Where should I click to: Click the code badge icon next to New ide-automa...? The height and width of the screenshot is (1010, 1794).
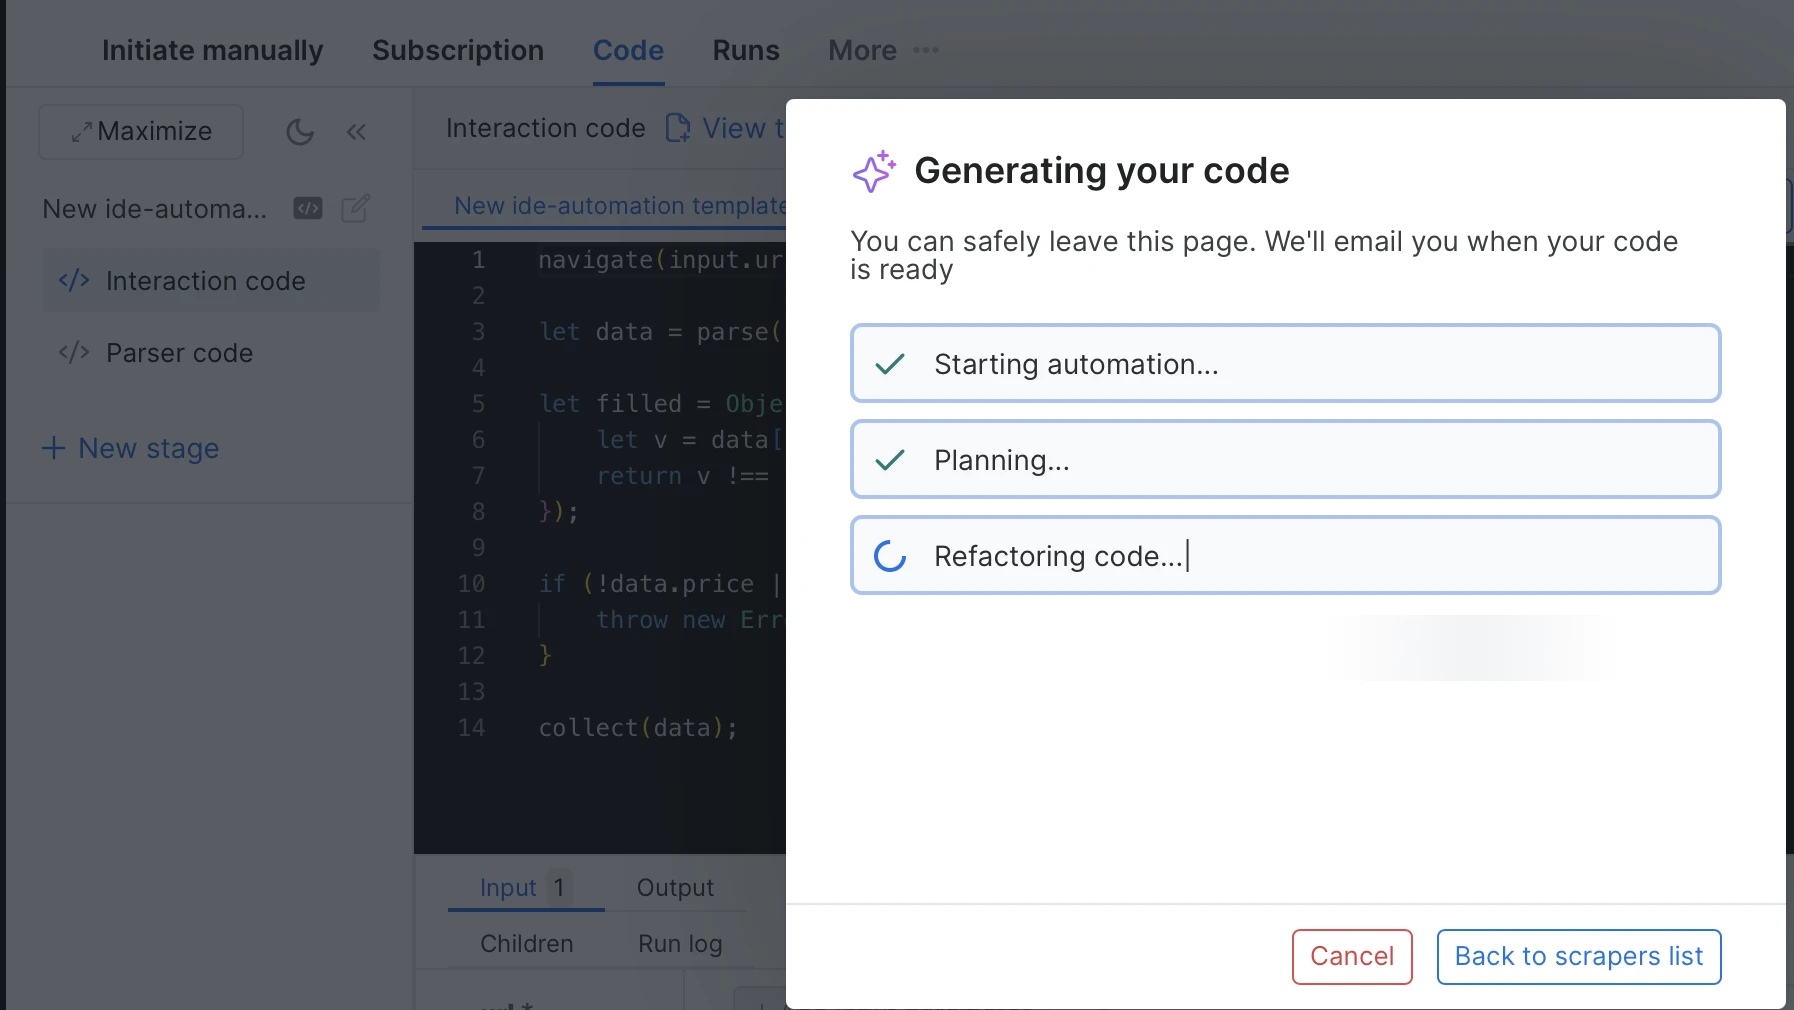[x=308, y=208]
